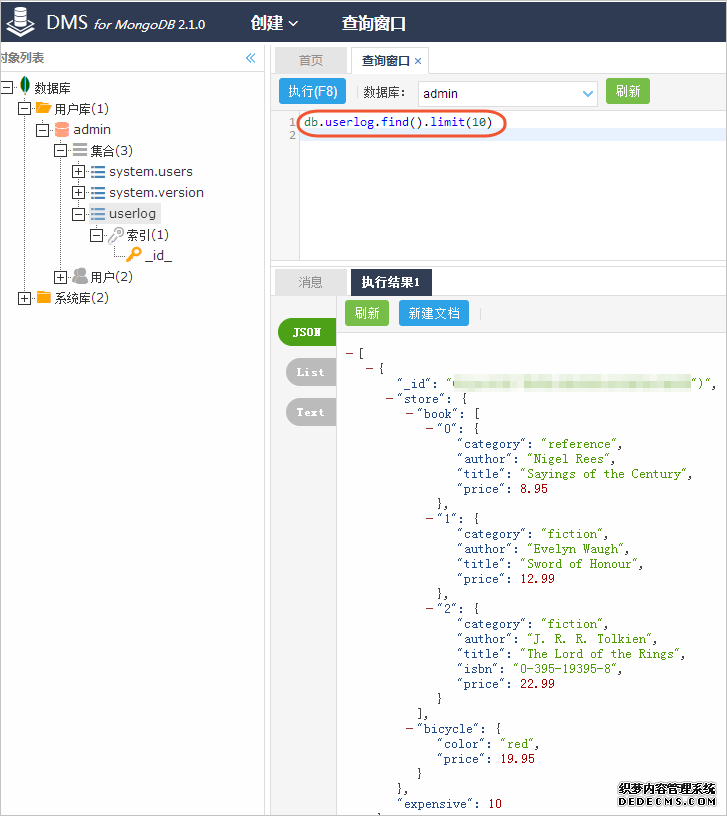Screen dimensions: 727x816
Task: Click the MongoDB leaf icon beside 数据库
Action: tap(24, 87)
